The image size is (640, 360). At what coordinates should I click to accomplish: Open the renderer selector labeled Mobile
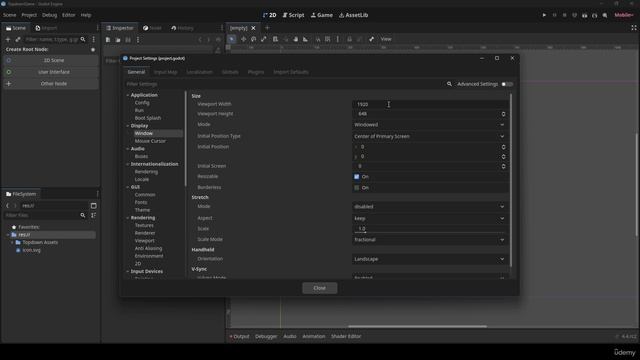(x=624, y=15)
